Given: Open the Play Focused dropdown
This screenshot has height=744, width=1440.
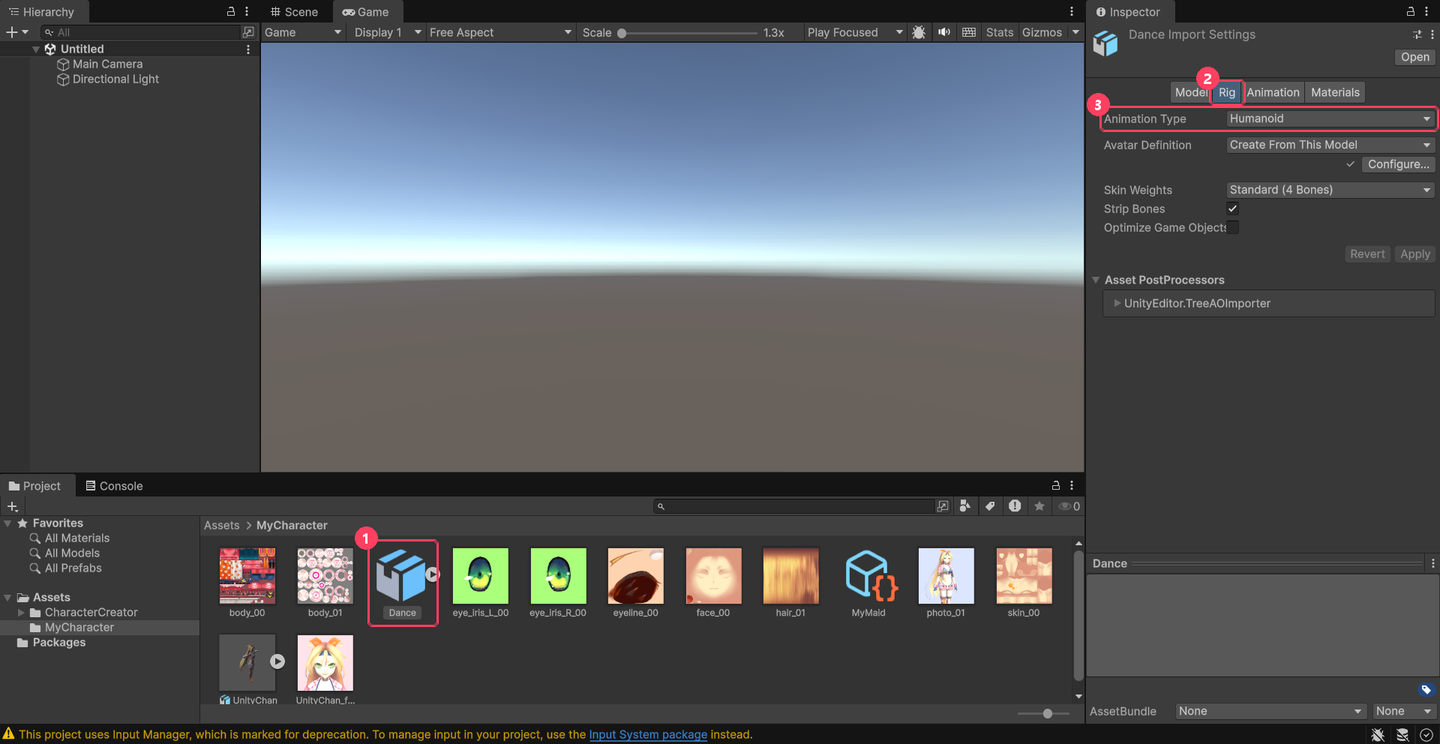Looking at the screenshot, I should (x=855, y=32).
